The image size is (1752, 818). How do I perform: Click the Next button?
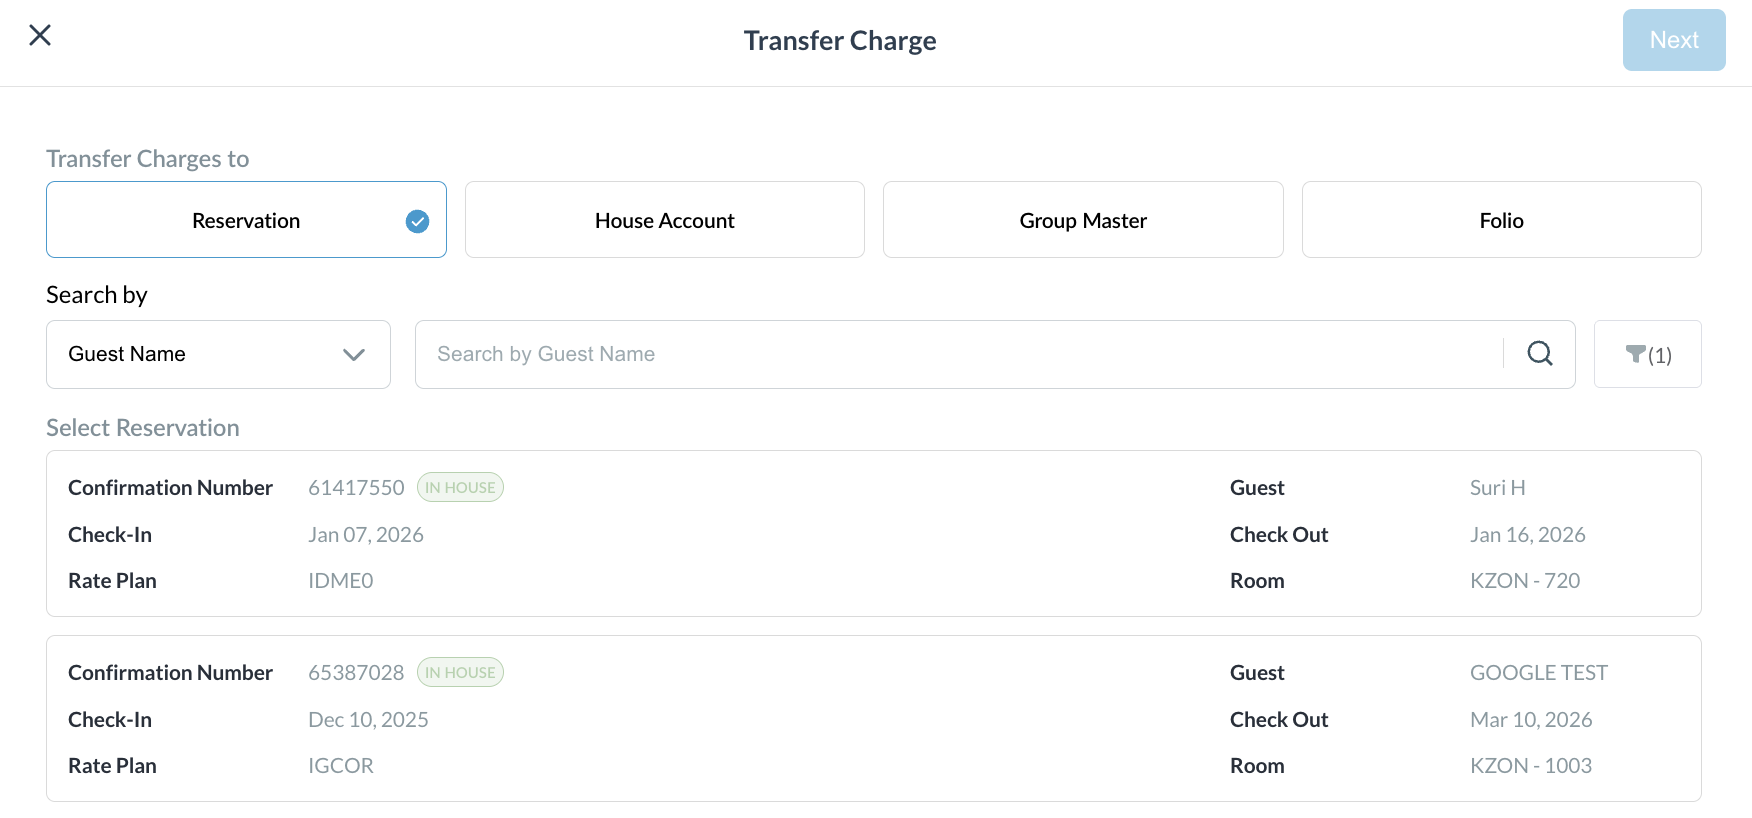click(1673, 40)
